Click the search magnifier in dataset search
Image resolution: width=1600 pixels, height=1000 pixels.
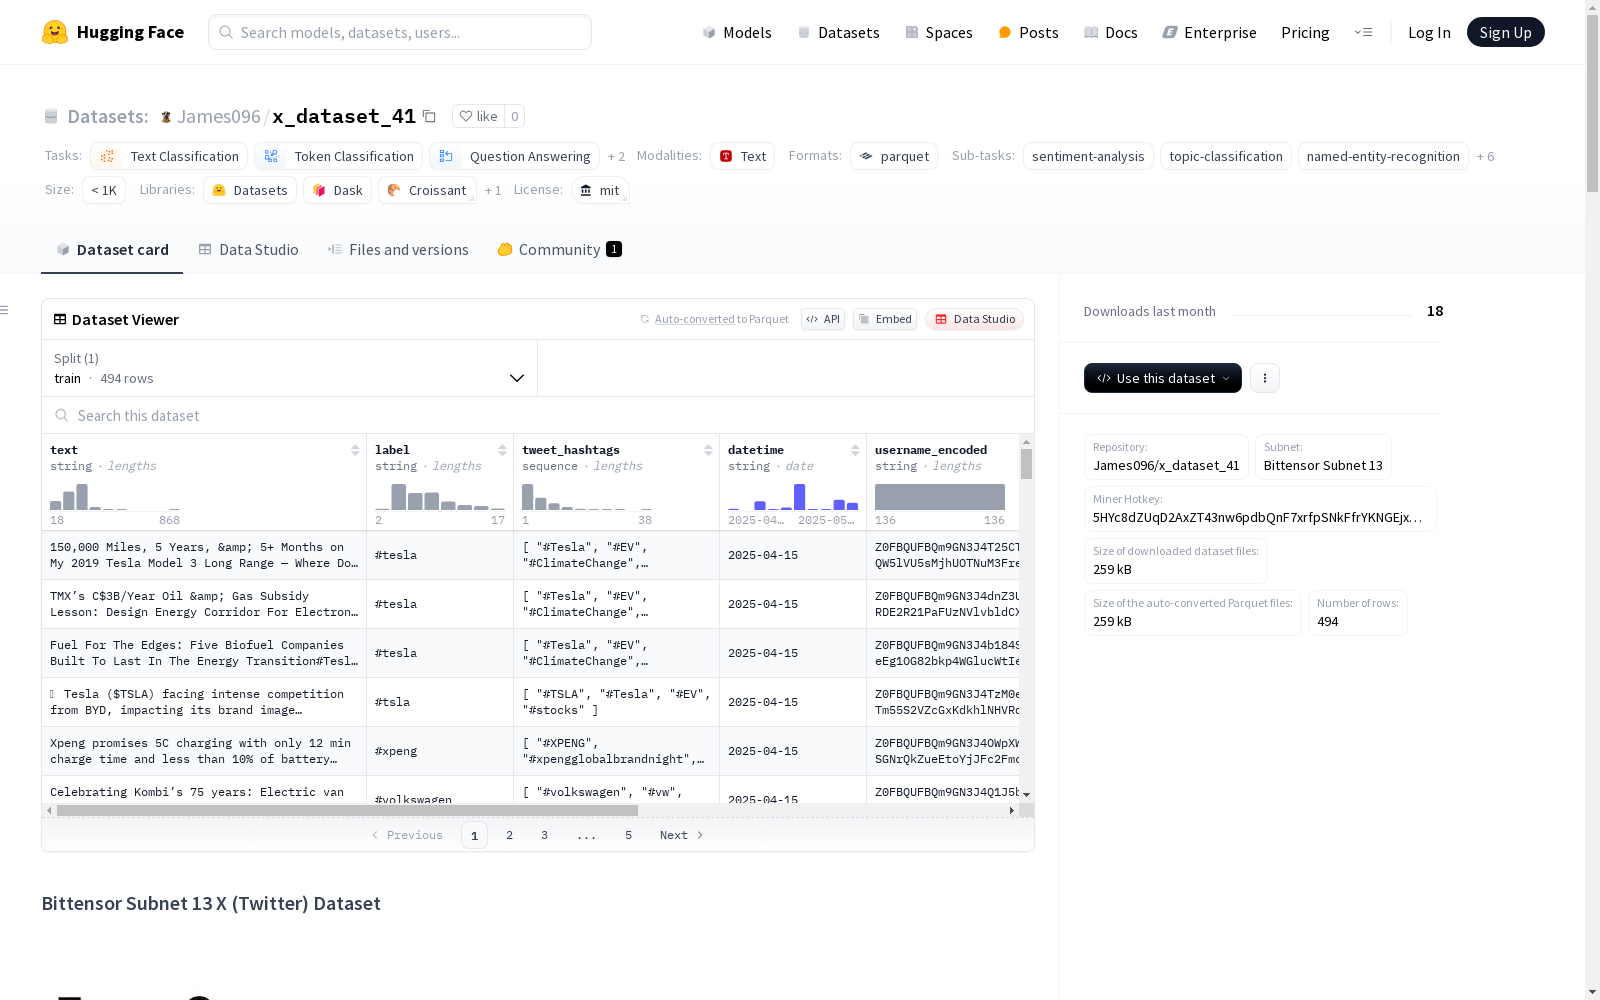(62, 415)
